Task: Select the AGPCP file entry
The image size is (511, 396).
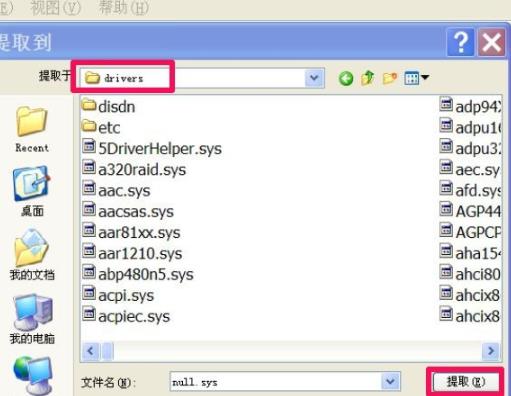Action: 470,232
